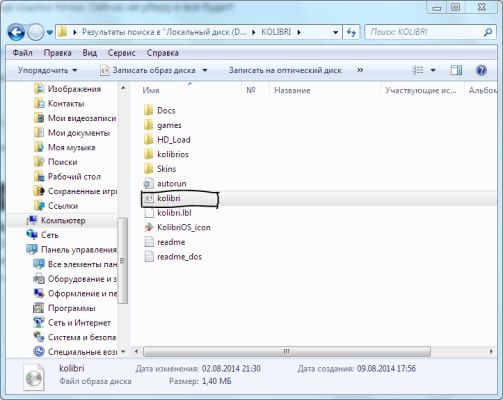Screen dimensions: 503x400
Task: Click the Help question mark icon
Action: pos(481,70)
